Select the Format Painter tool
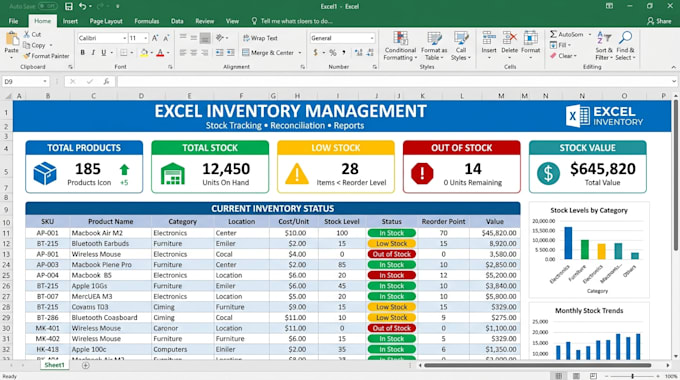Viewport: 680px width, 380px height. [x=46, y=56]
